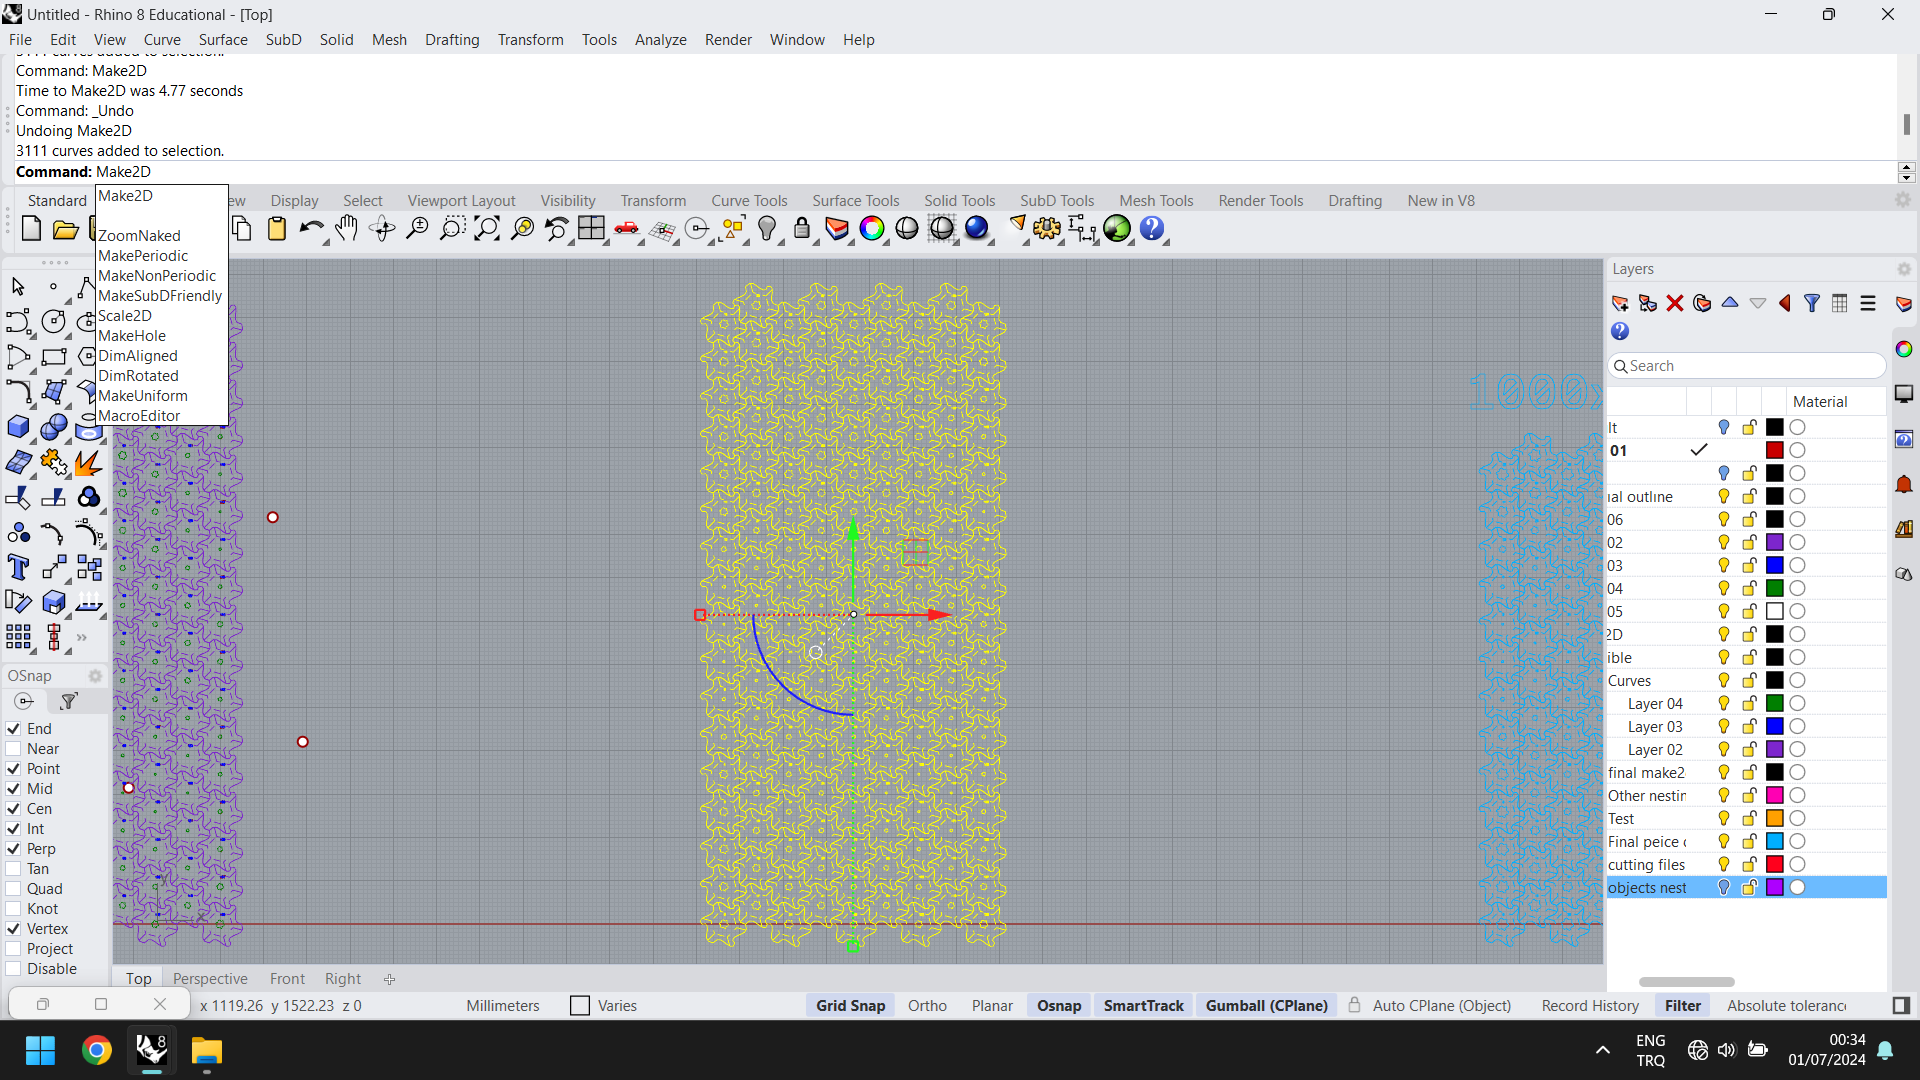Click the New Layer icon
Image resolution: width=1920 pixels, height=1080 pixels.
(x=1620, y=303)
